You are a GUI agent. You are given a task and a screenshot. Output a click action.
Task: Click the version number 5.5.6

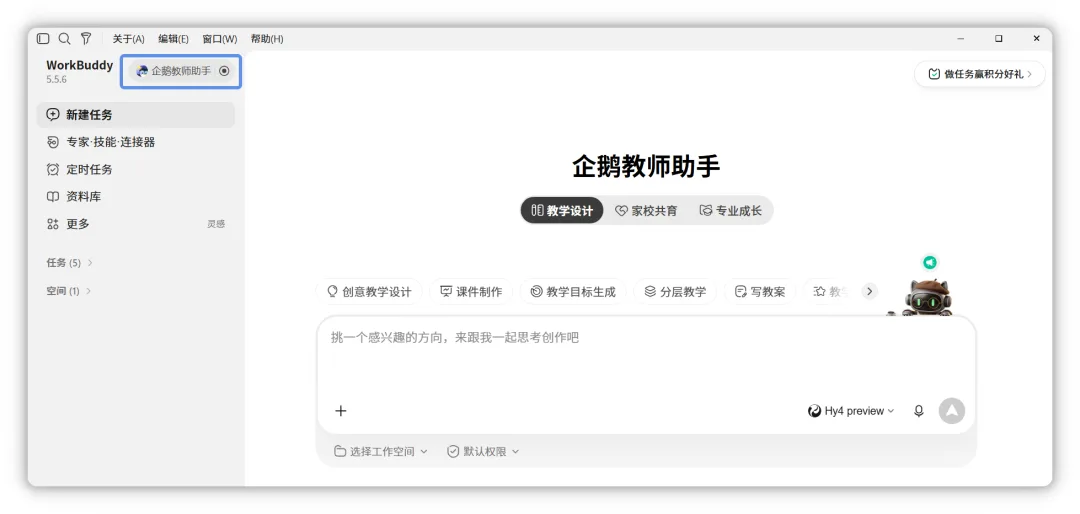pyautogui.click(x=56, y=79)
